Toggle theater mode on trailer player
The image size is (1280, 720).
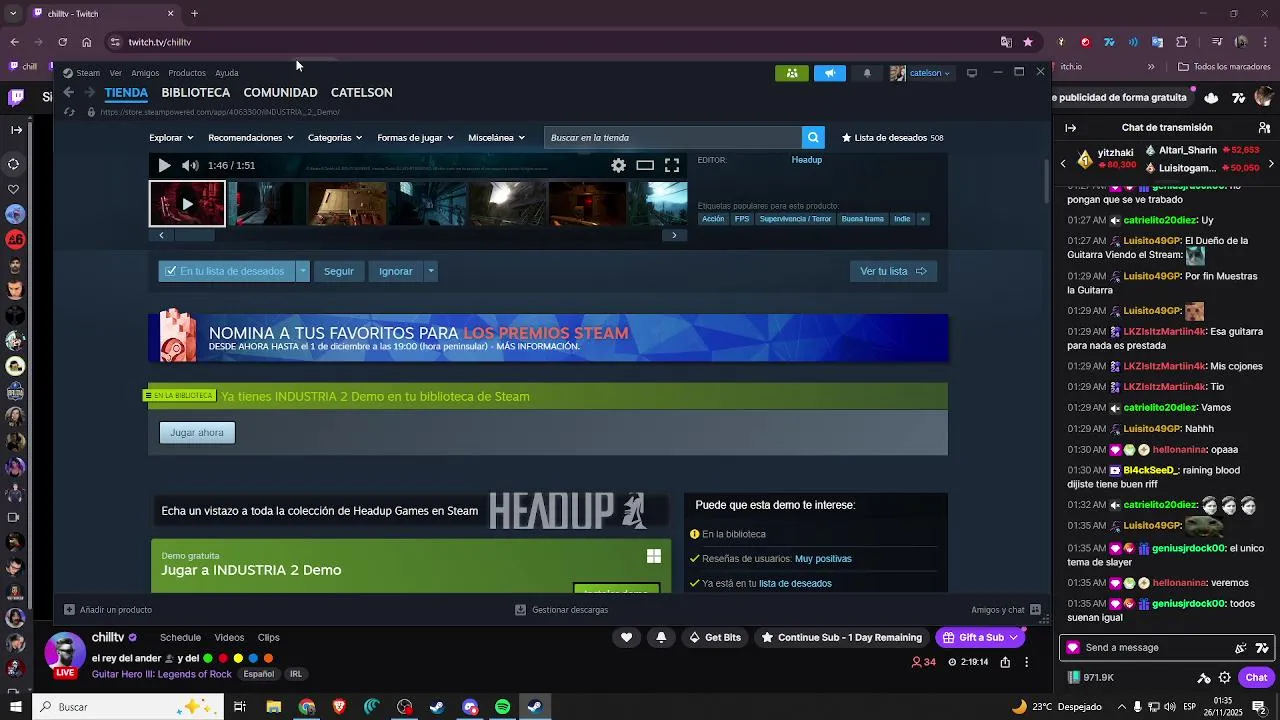tap(645, 166)
